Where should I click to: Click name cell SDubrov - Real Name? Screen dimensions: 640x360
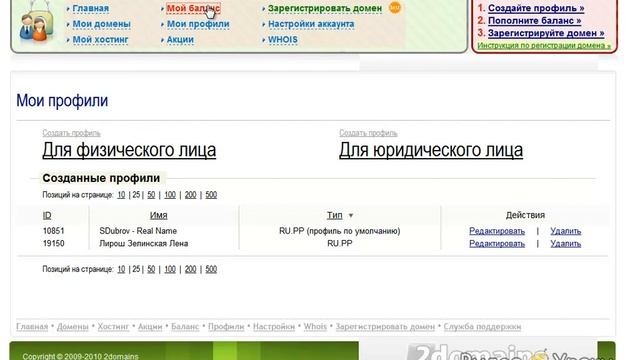(x=138, y=231)
